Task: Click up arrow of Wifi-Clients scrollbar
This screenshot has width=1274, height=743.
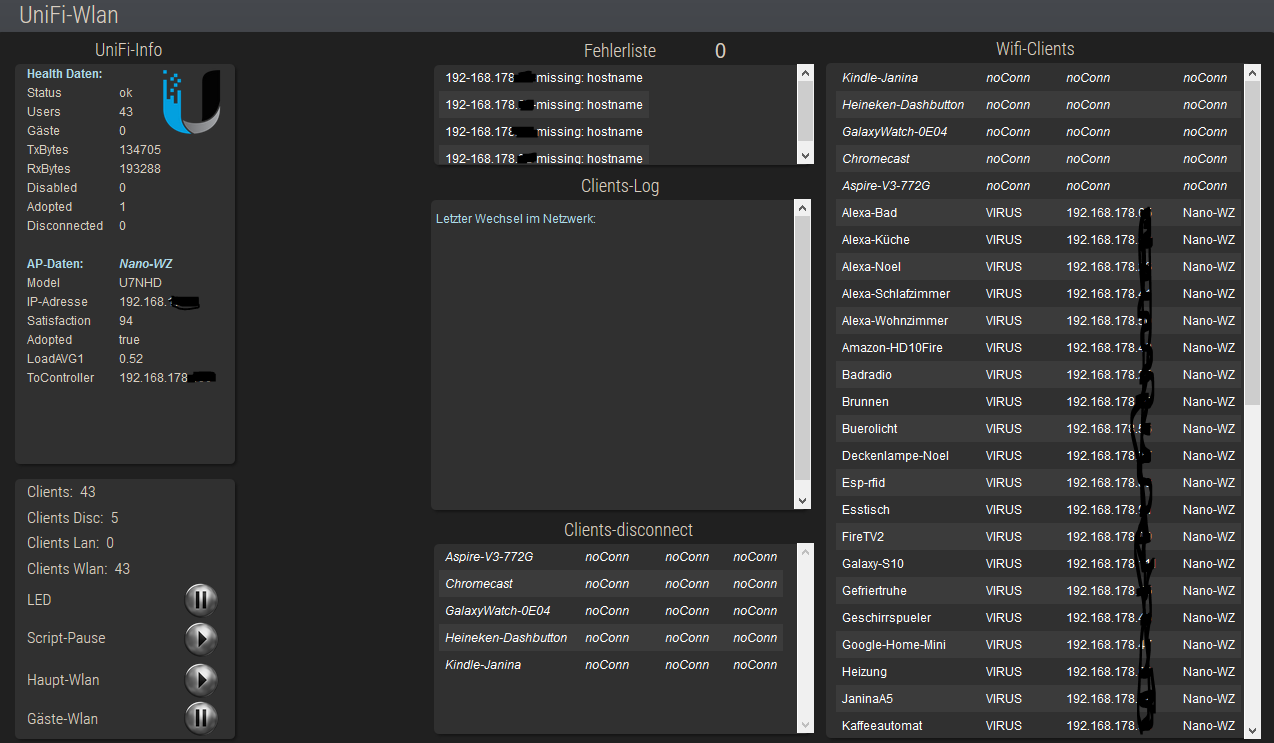Action: pos(1252,73)
